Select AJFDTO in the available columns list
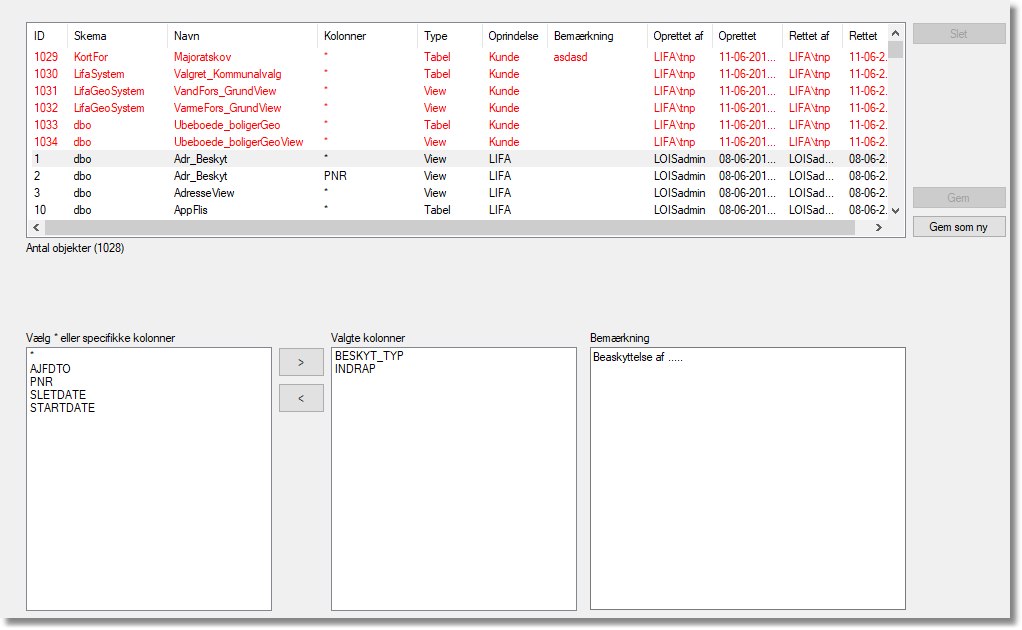The height and width of the screenshot is (630, 1022). point(50,369)
